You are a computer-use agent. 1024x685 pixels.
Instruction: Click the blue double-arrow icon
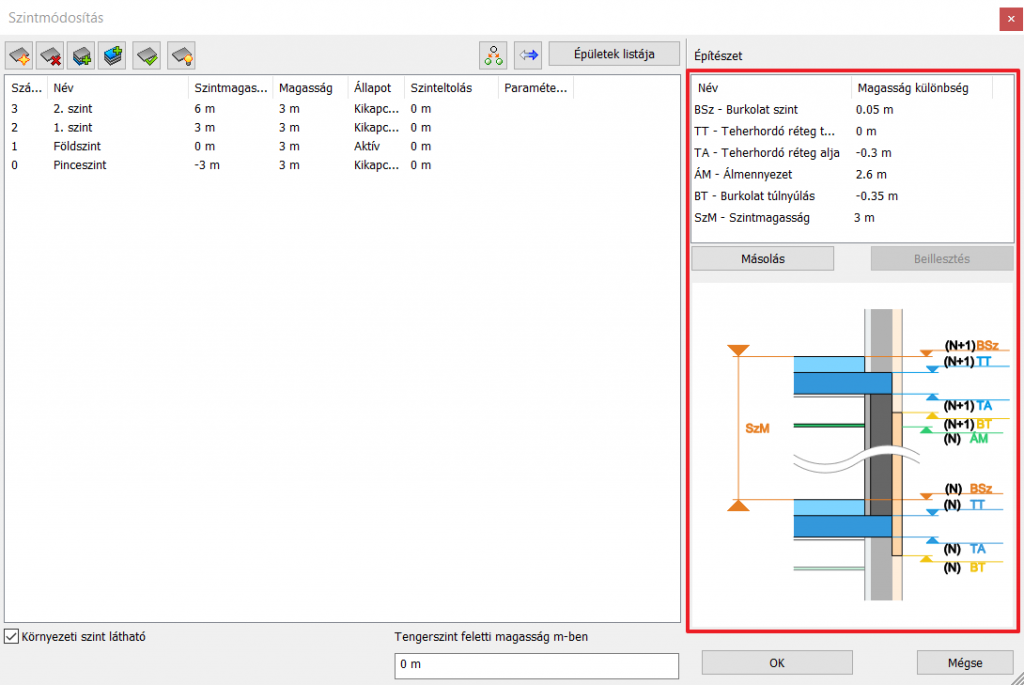528,55
